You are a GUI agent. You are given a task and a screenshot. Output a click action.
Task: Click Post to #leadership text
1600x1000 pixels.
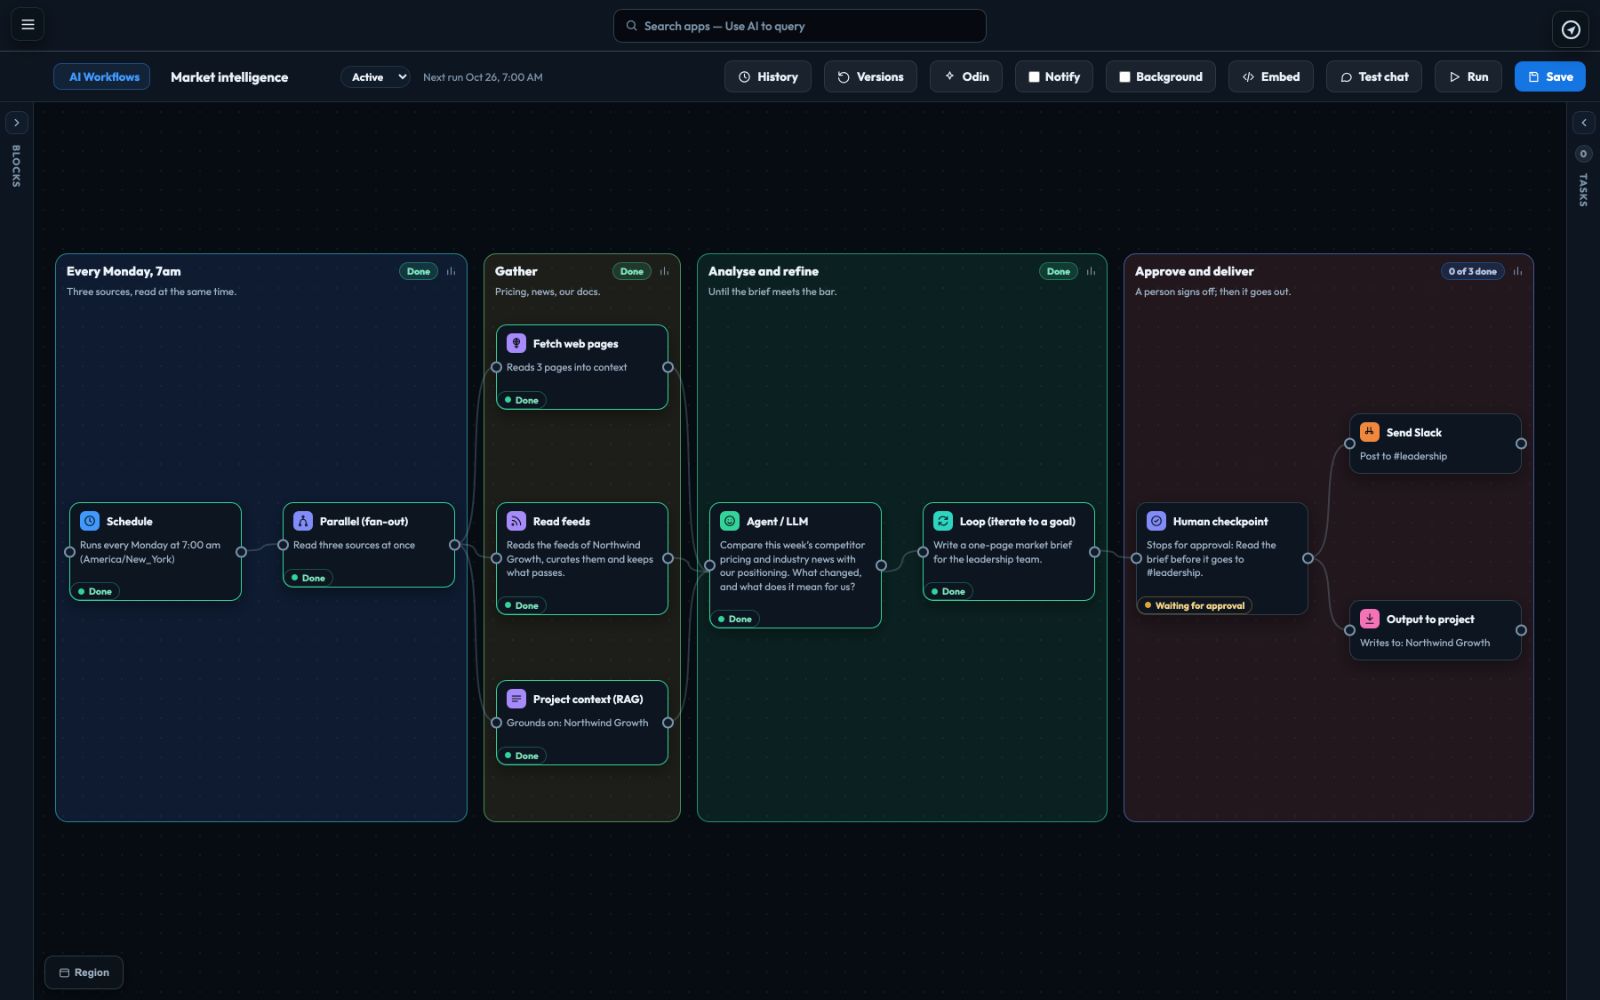pyautogui.click(x=1403, y=456)
